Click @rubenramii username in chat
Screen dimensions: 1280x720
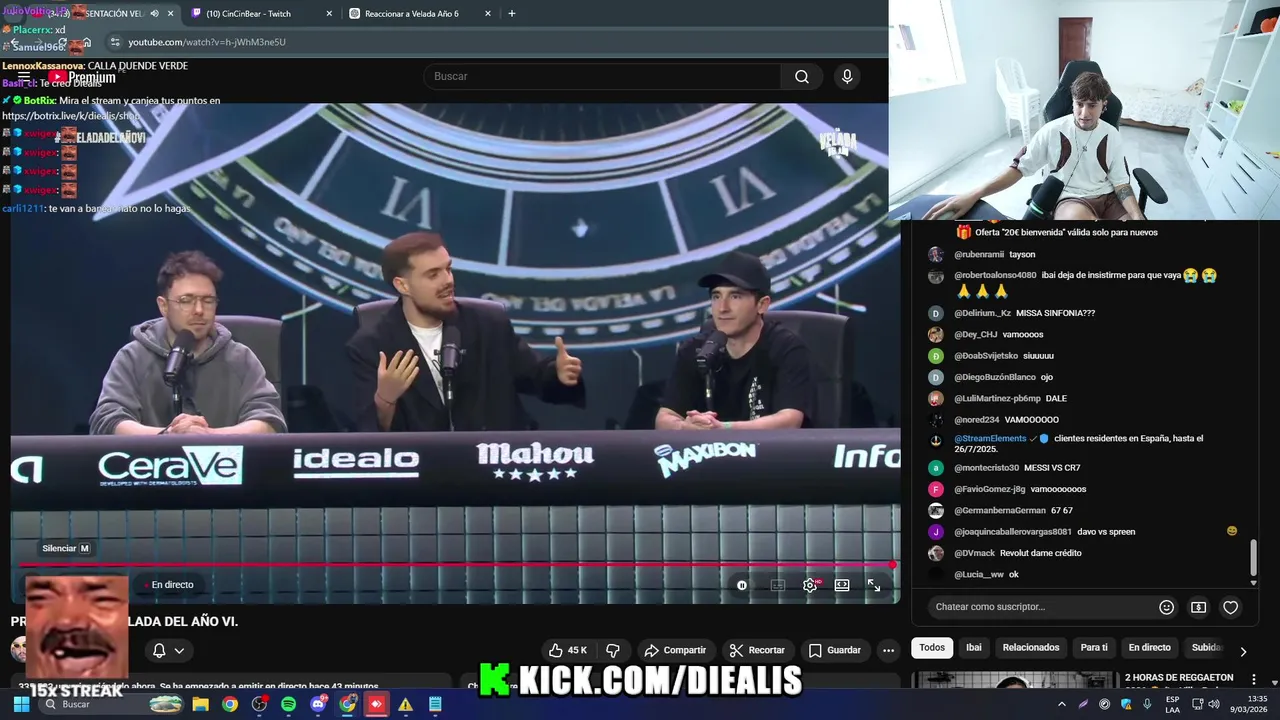(979, 254)
